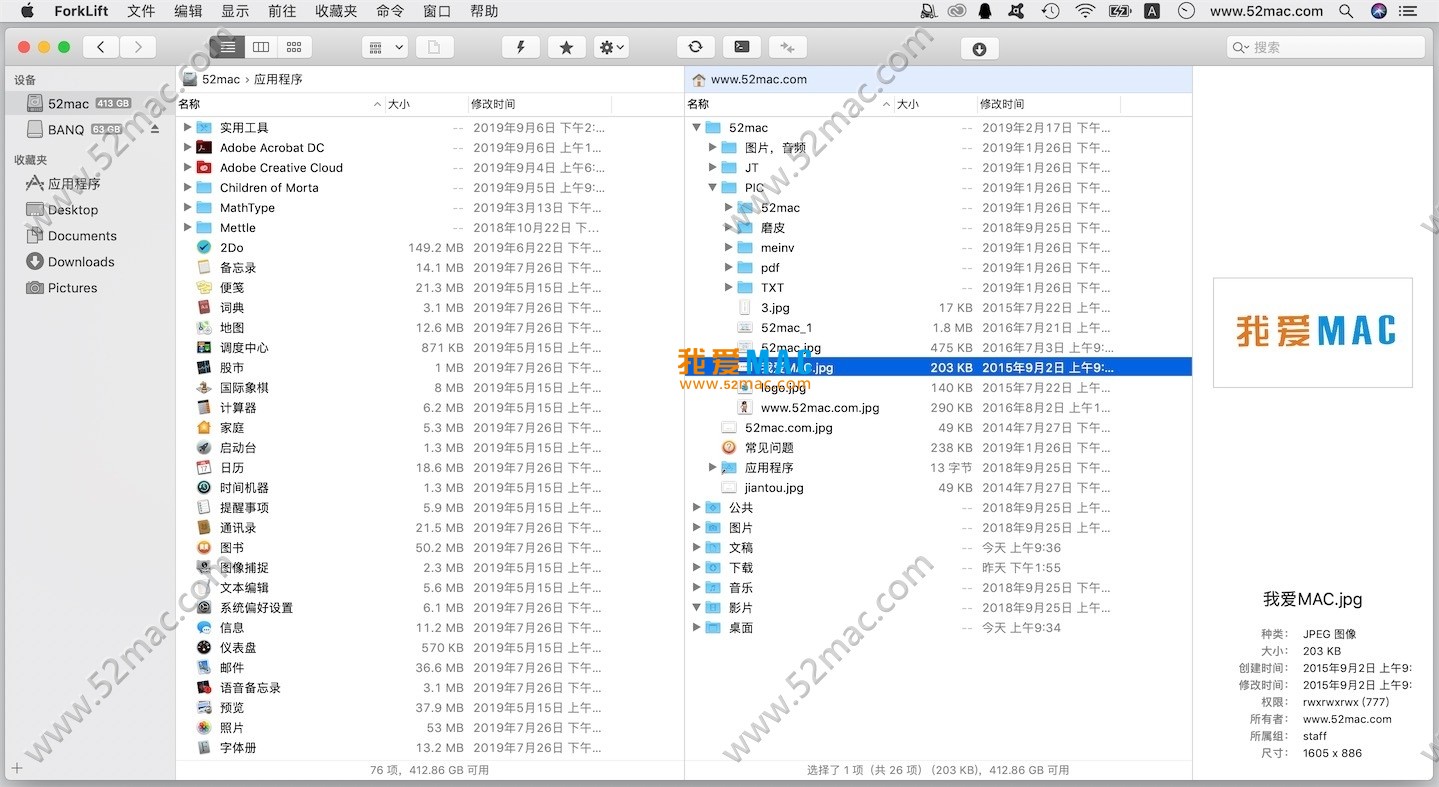Open the view options dropdown in toolbar

[385, 47]
